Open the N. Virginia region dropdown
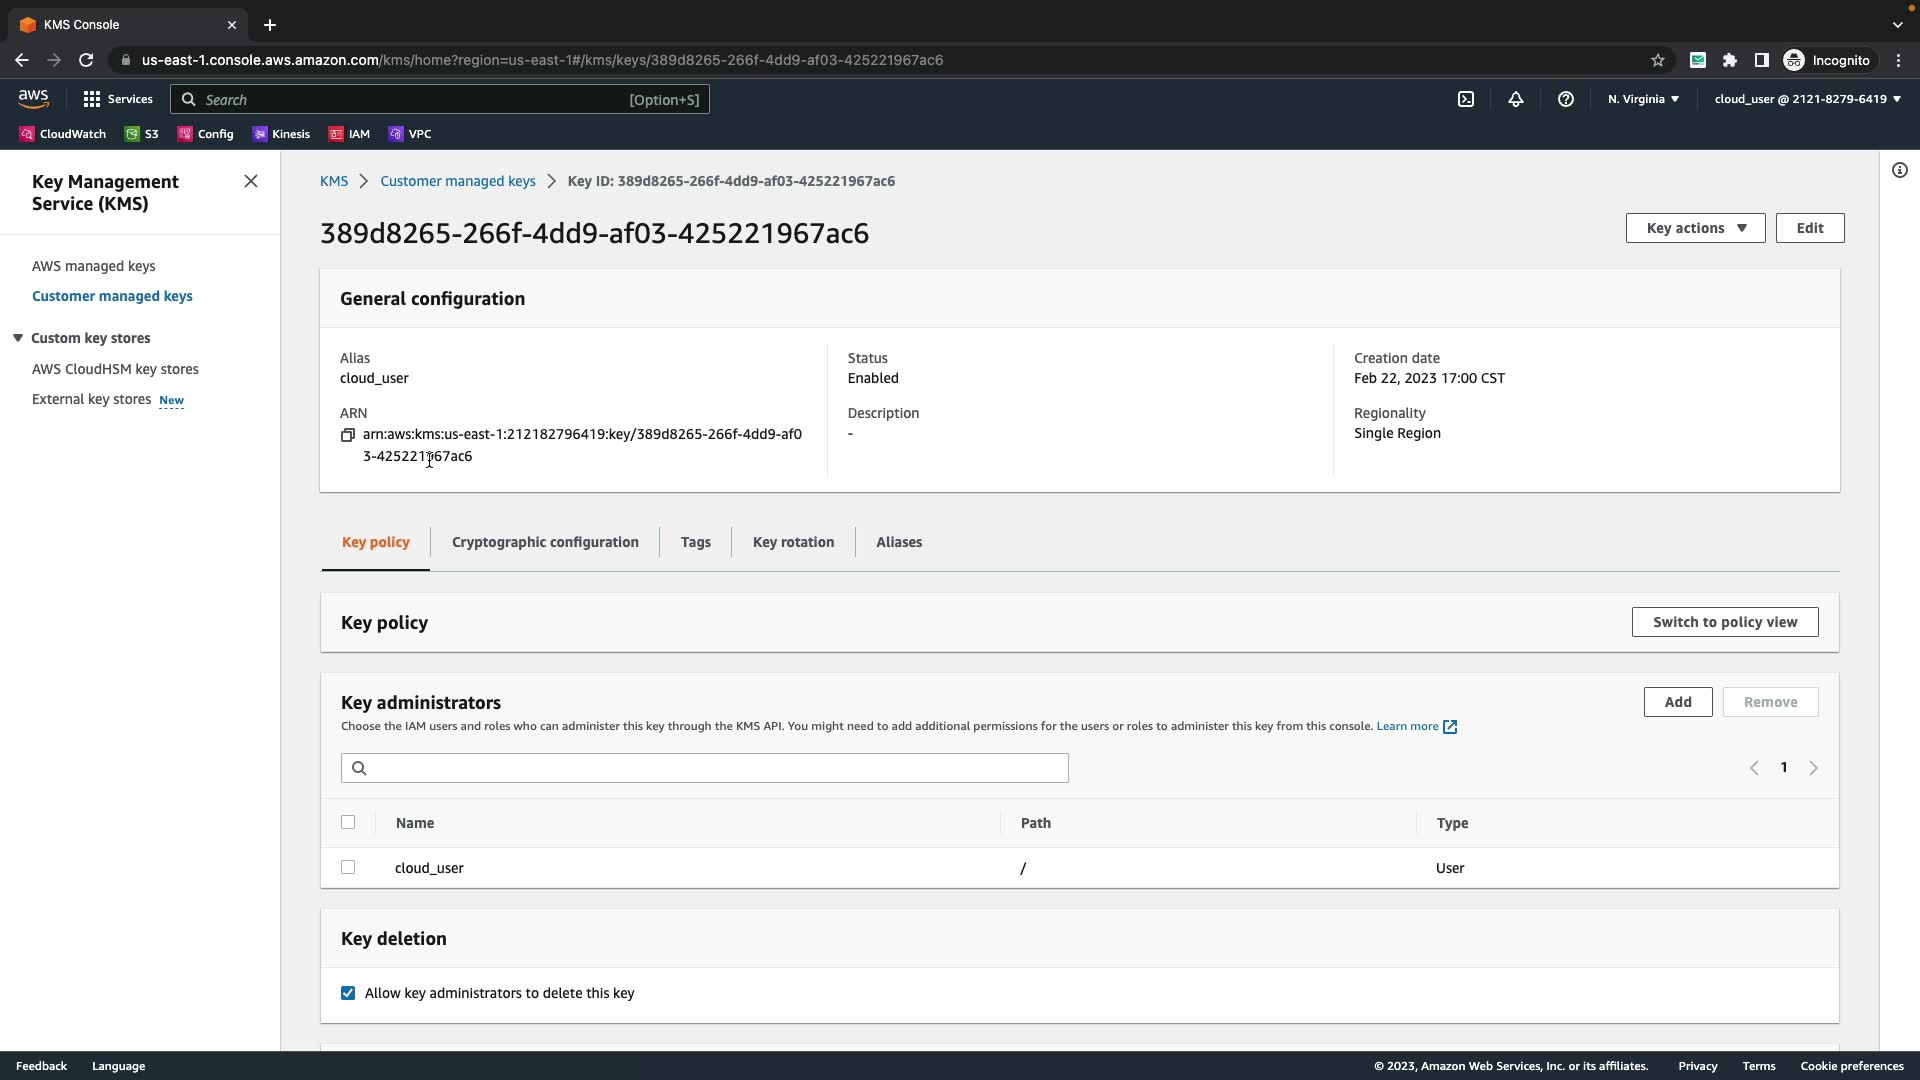Image resolution: width=1920 pixels, height=1080 pixels. [x=1643, y=99]
